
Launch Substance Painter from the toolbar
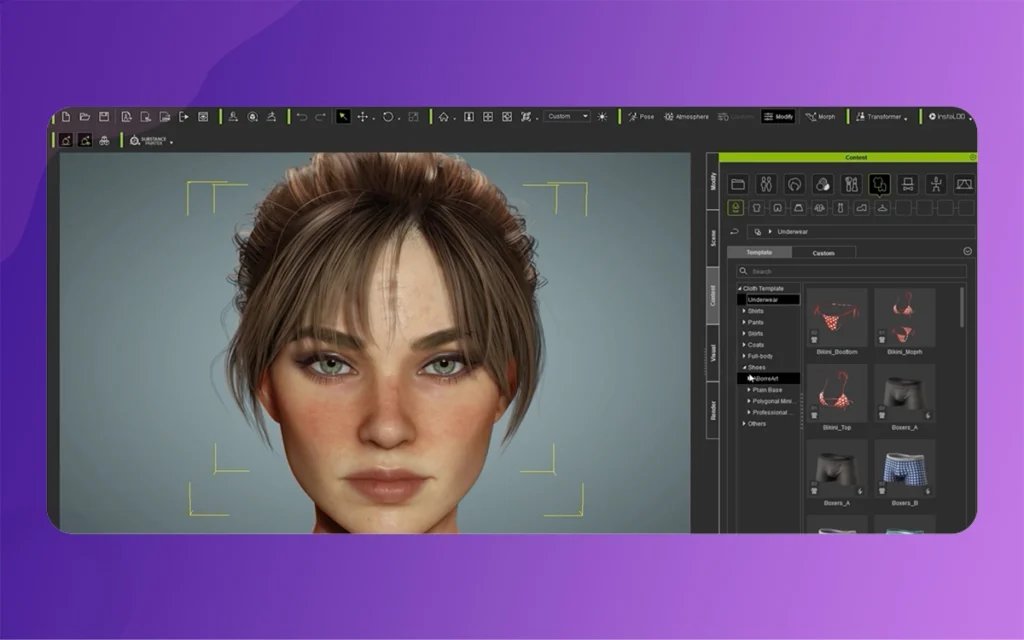148,141
